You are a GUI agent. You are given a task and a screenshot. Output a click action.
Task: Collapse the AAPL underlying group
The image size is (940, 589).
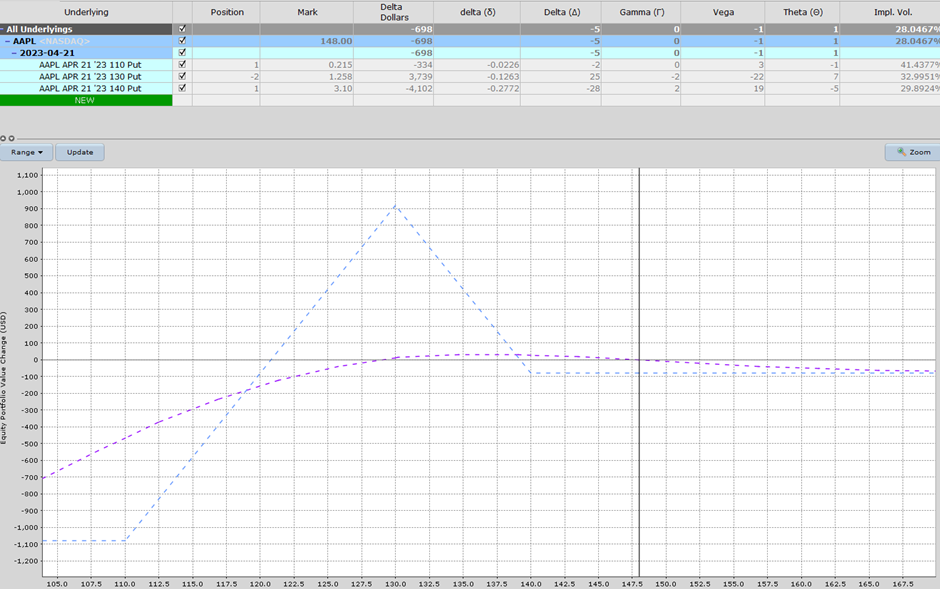tap(7, 41)
